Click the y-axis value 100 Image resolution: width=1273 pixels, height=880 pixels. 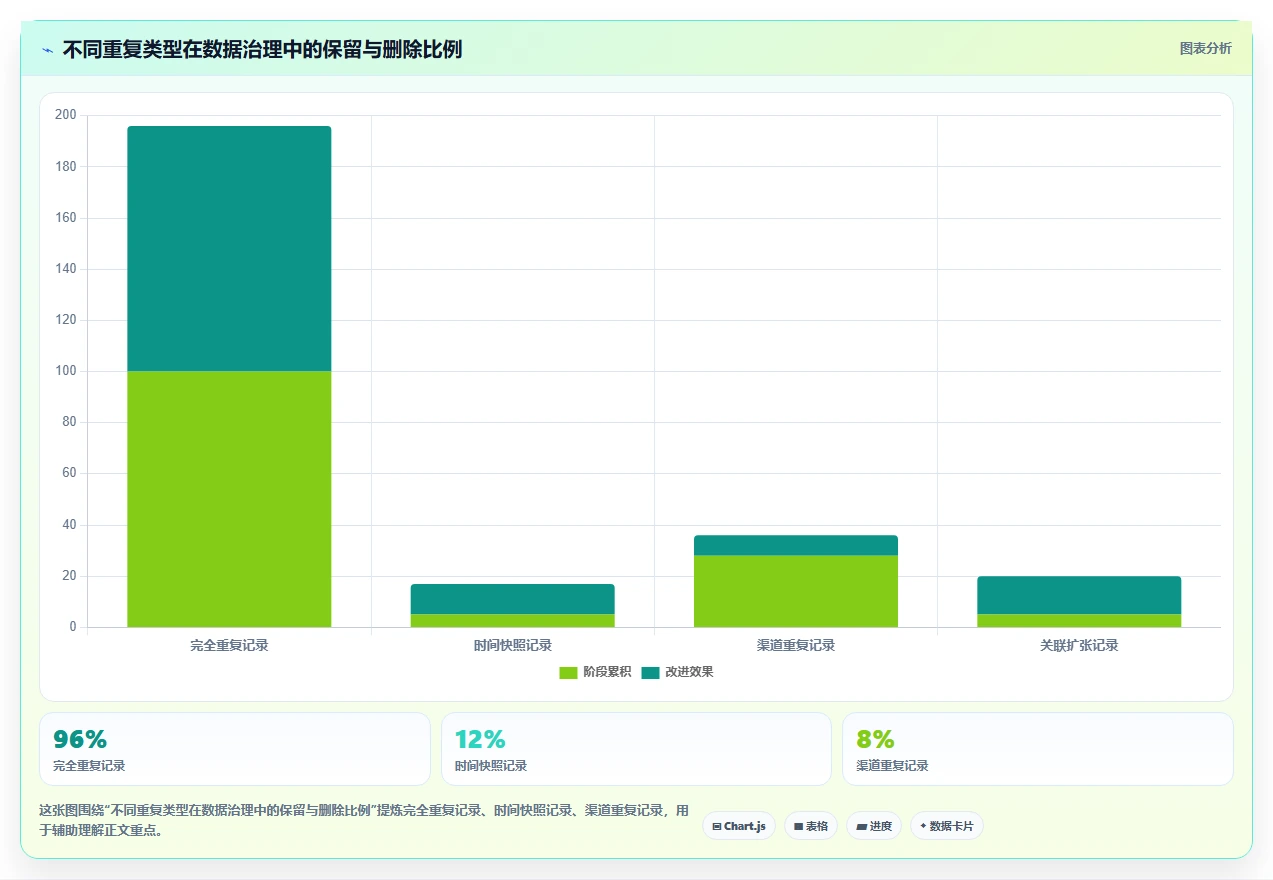coord(66,371)
